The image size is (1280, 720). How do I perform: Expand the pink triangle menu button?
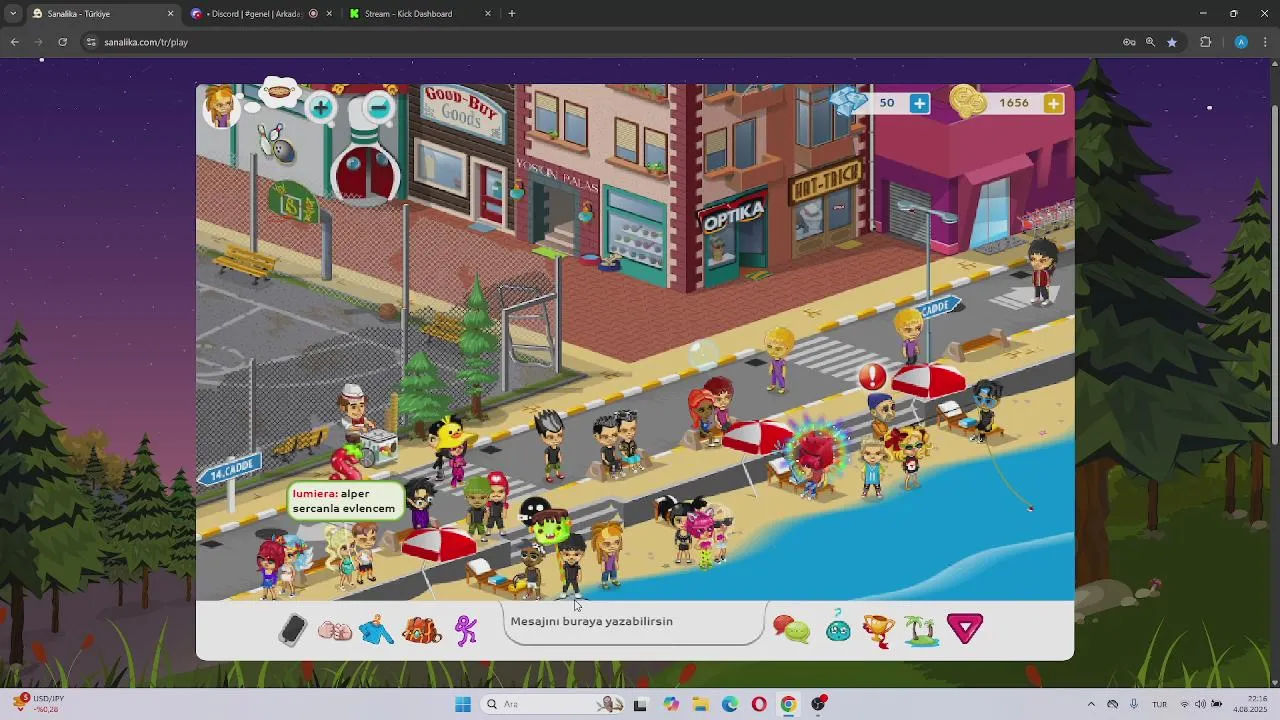click(965, 628)
